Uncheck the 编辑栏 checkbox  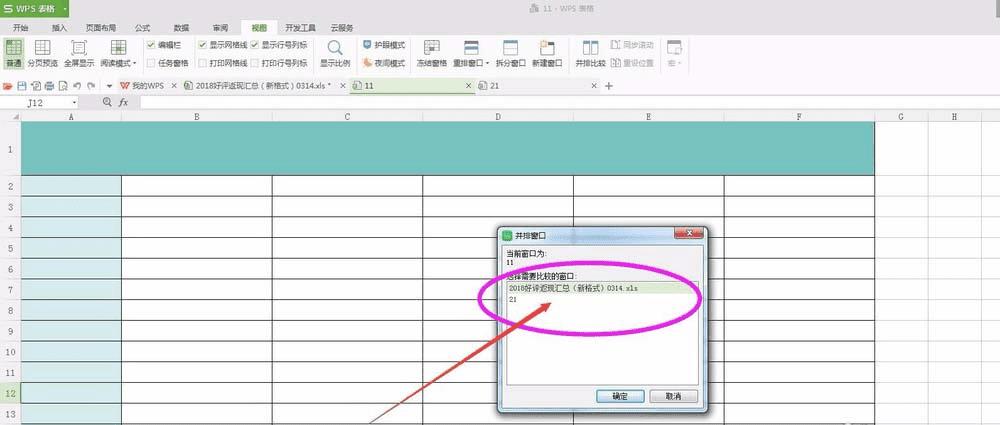[151, 45]
